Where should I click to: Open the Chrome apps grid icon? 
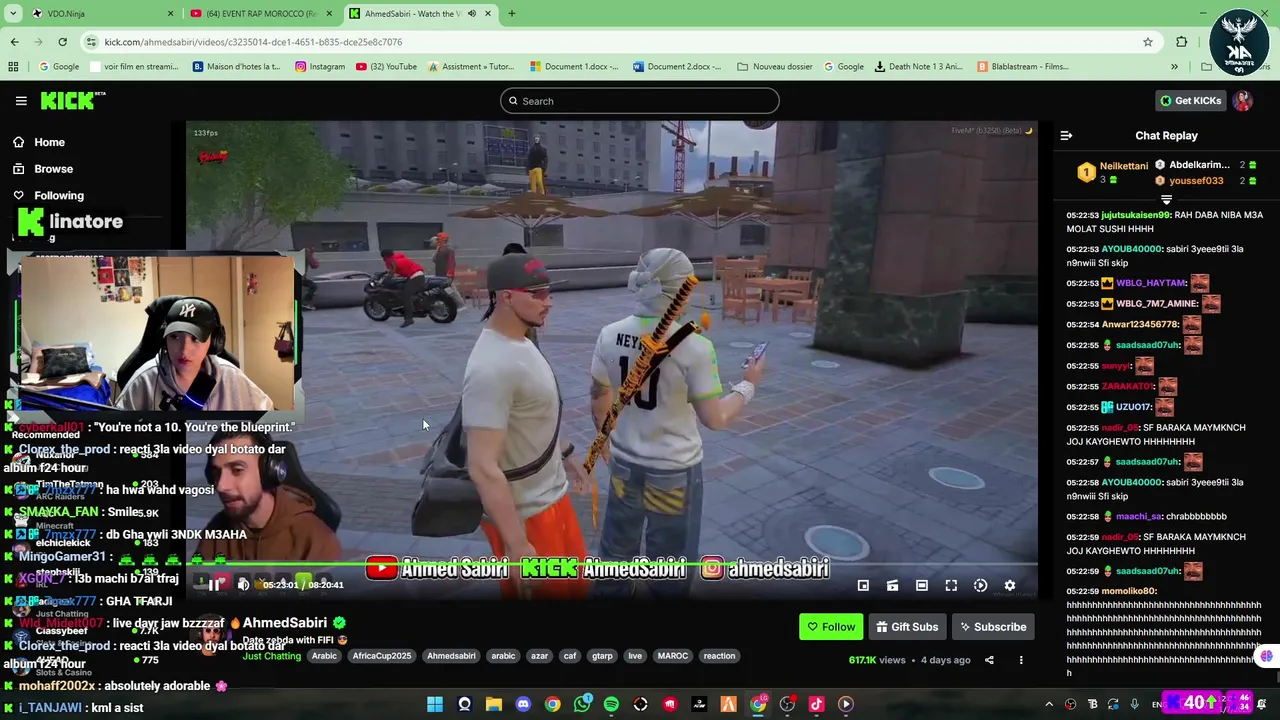point(13,67)
